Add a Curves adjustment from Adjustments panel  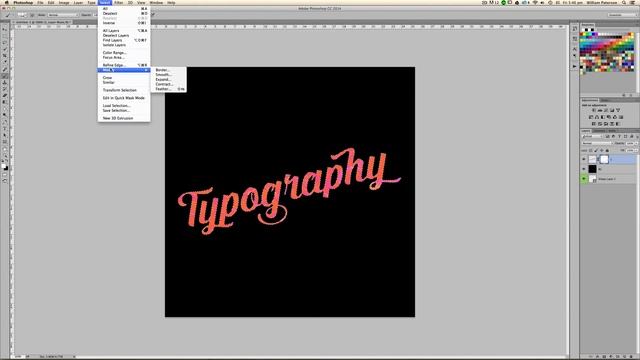pyautogui.click(x=606, y=110)
